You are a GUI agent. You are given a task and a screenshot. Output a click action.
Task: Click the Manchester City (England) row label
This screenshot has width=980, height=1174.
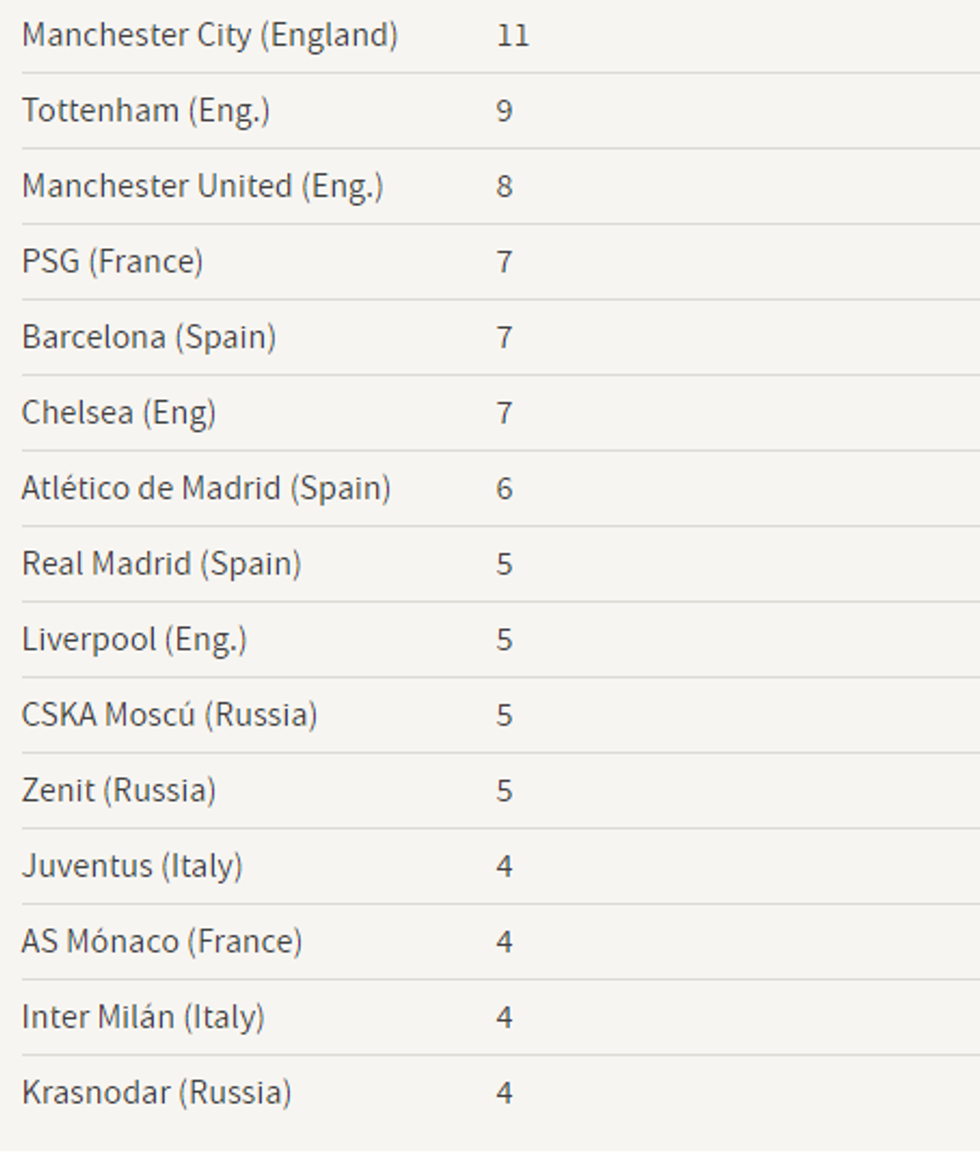[x=210, y=36]
